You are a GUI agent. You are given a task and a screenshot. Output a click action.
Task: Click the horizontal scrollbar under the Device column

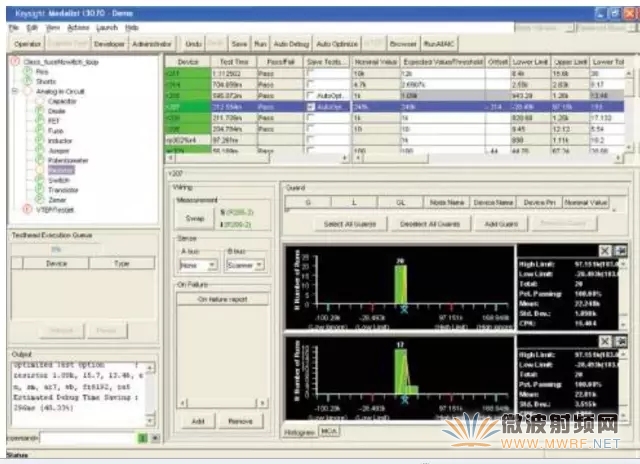pos(257,158)
